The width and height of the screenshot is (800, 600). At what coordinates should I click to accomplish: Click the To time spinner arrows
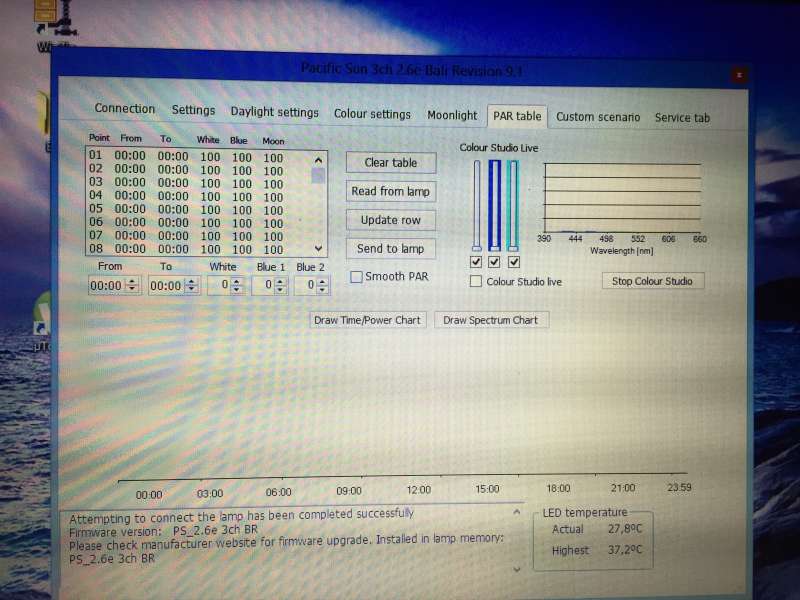189,286
